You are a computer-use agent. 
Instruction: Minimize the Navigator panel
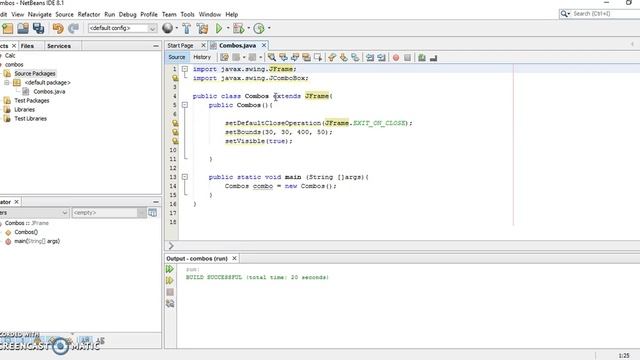(x=156, y=202)
